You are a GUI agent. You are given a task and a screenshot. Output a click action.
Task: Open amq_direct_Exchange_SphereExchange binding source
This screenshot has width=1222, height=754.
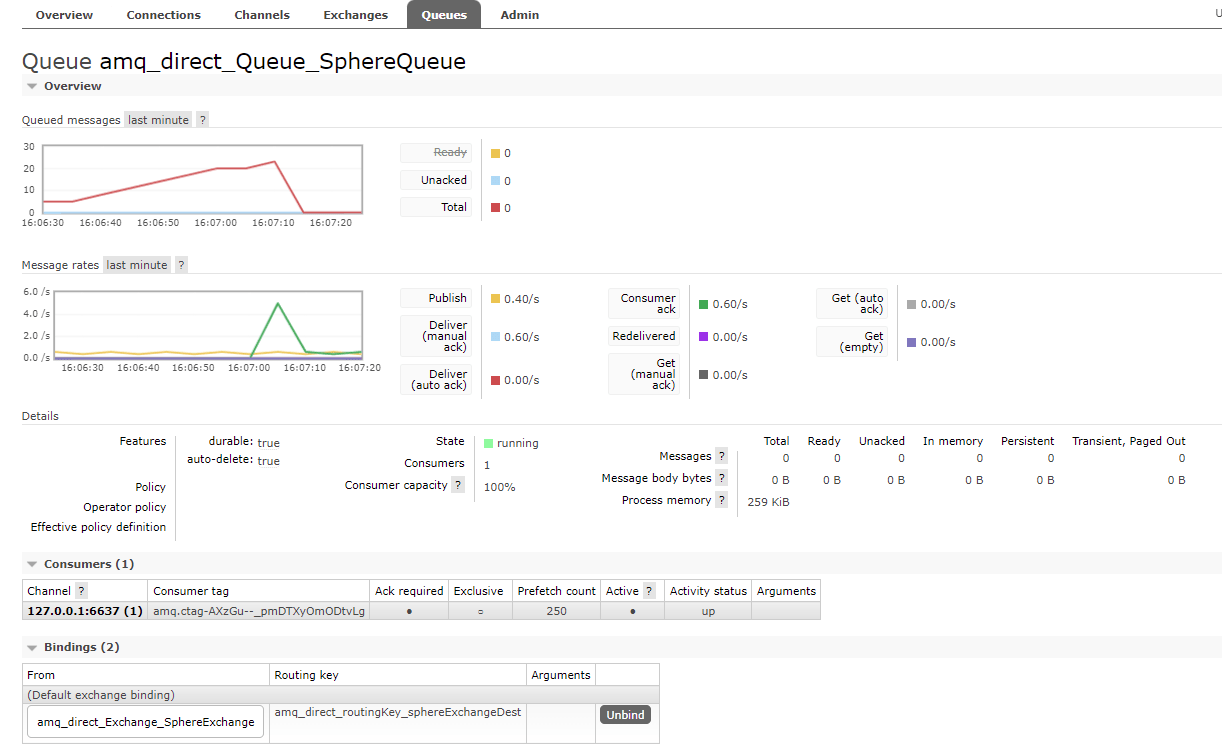144,721
